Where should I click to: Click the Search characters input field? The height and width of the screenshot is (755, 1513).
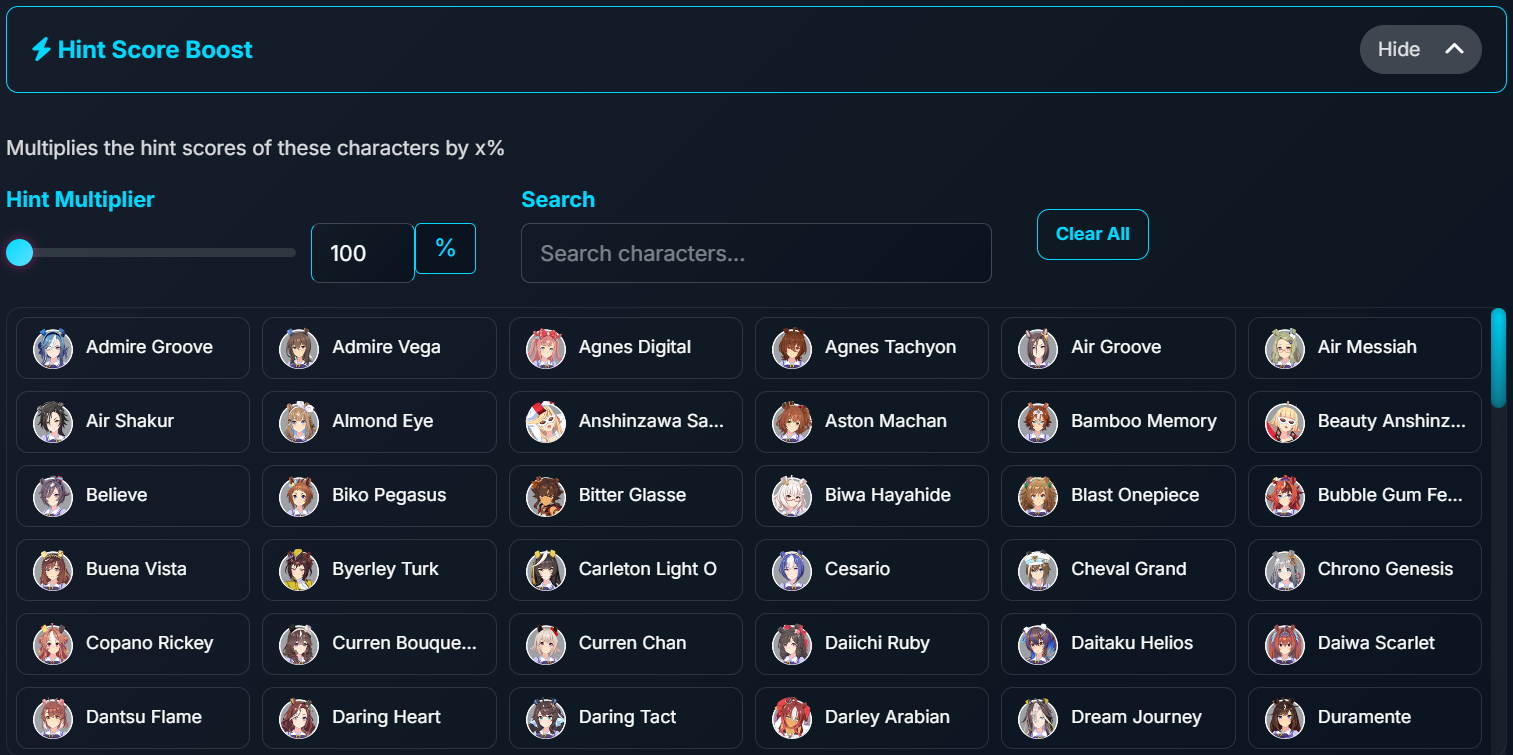[x=756, y=253]
